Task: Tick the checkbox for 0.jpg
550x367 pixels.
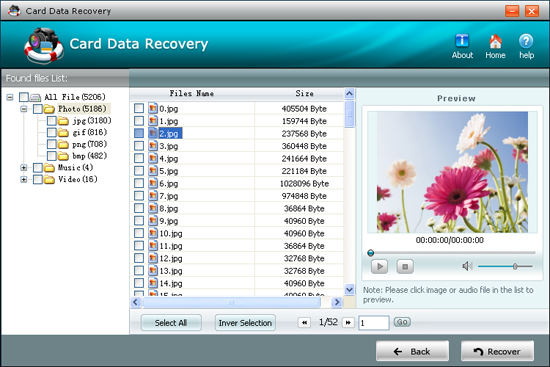Action: (x=139, y=108)
